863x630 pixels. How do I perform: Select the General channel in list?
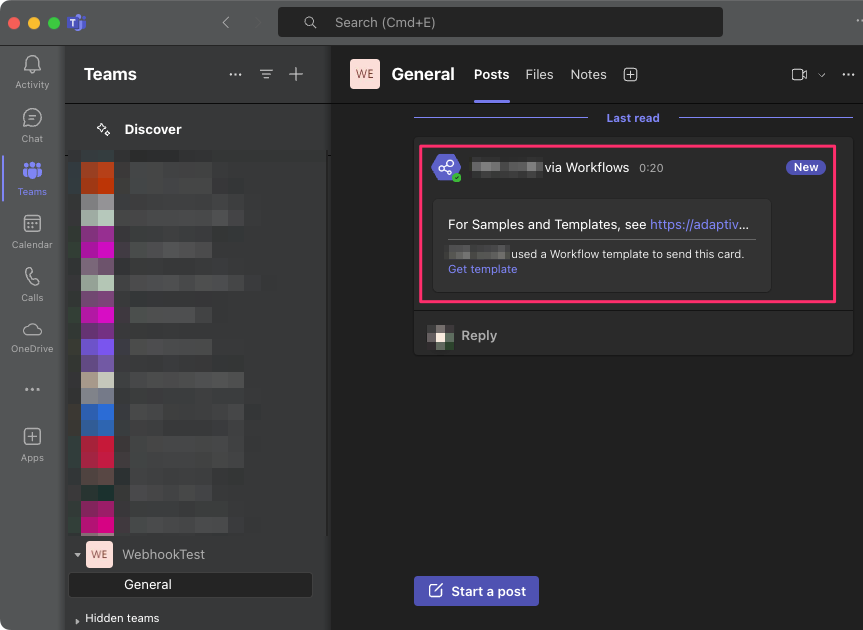(x=190, y=584)
